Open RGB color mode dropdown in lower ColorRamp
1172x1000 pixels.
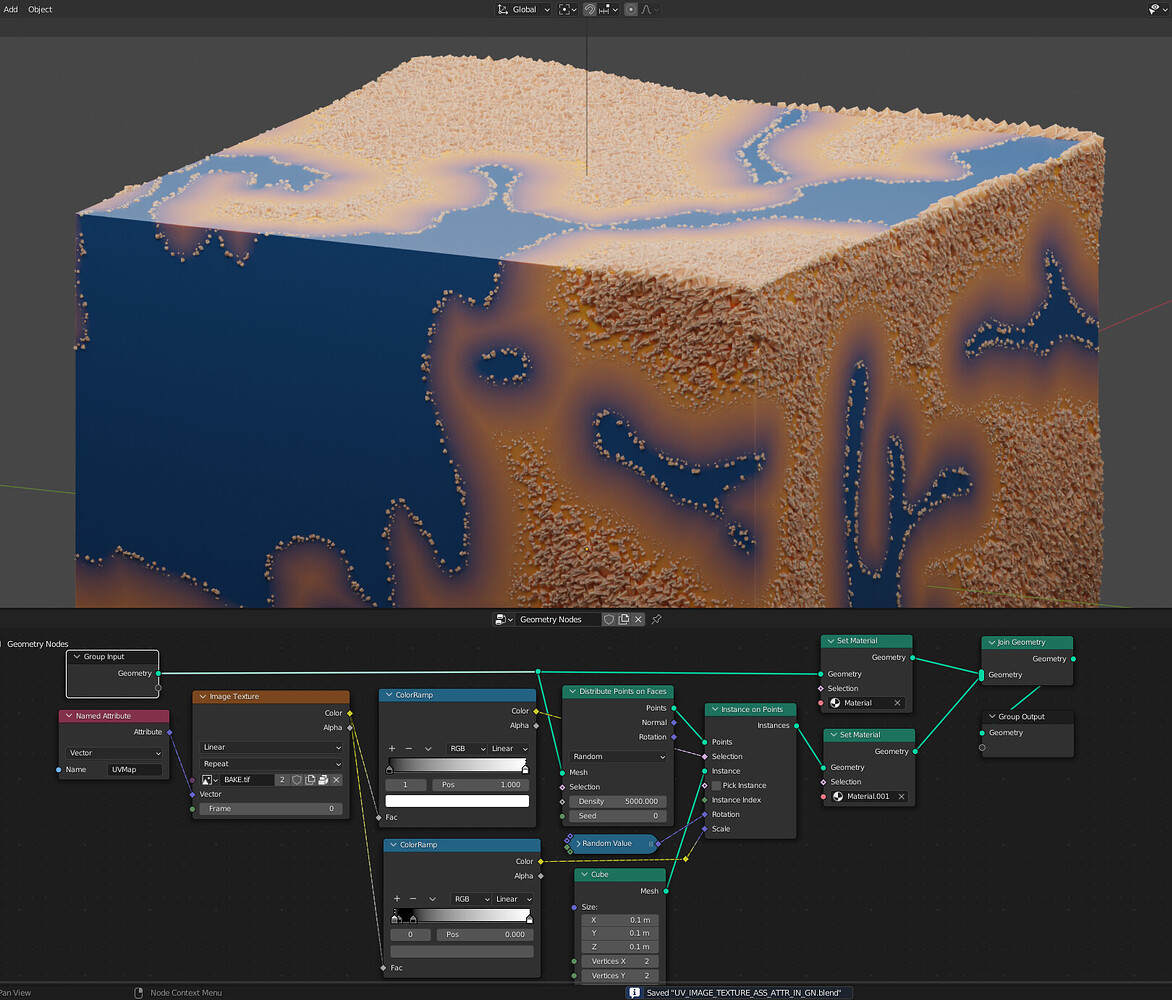click(472, 899)
